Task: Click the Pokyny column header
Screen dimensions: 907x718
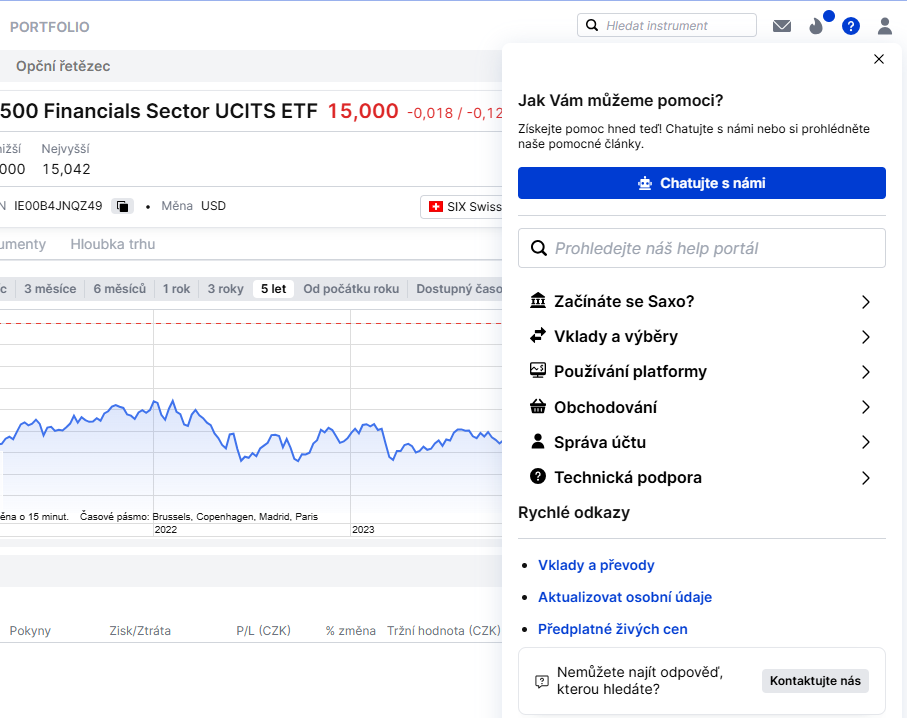Action: pos(30,631)
